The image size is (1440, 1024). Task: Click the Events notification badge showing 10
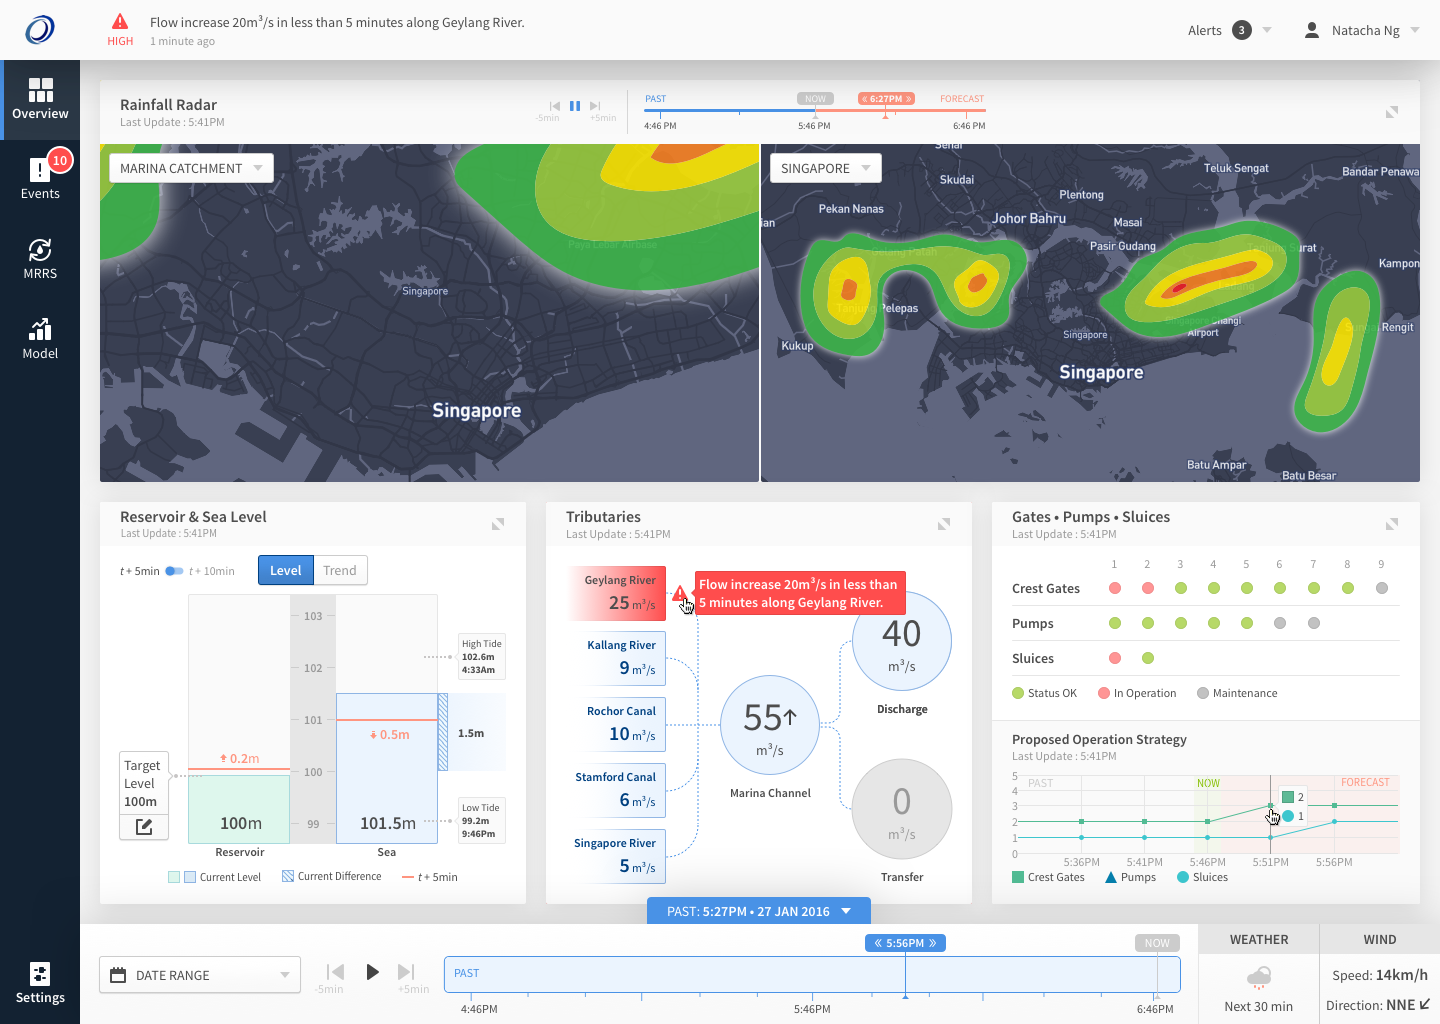60,160
